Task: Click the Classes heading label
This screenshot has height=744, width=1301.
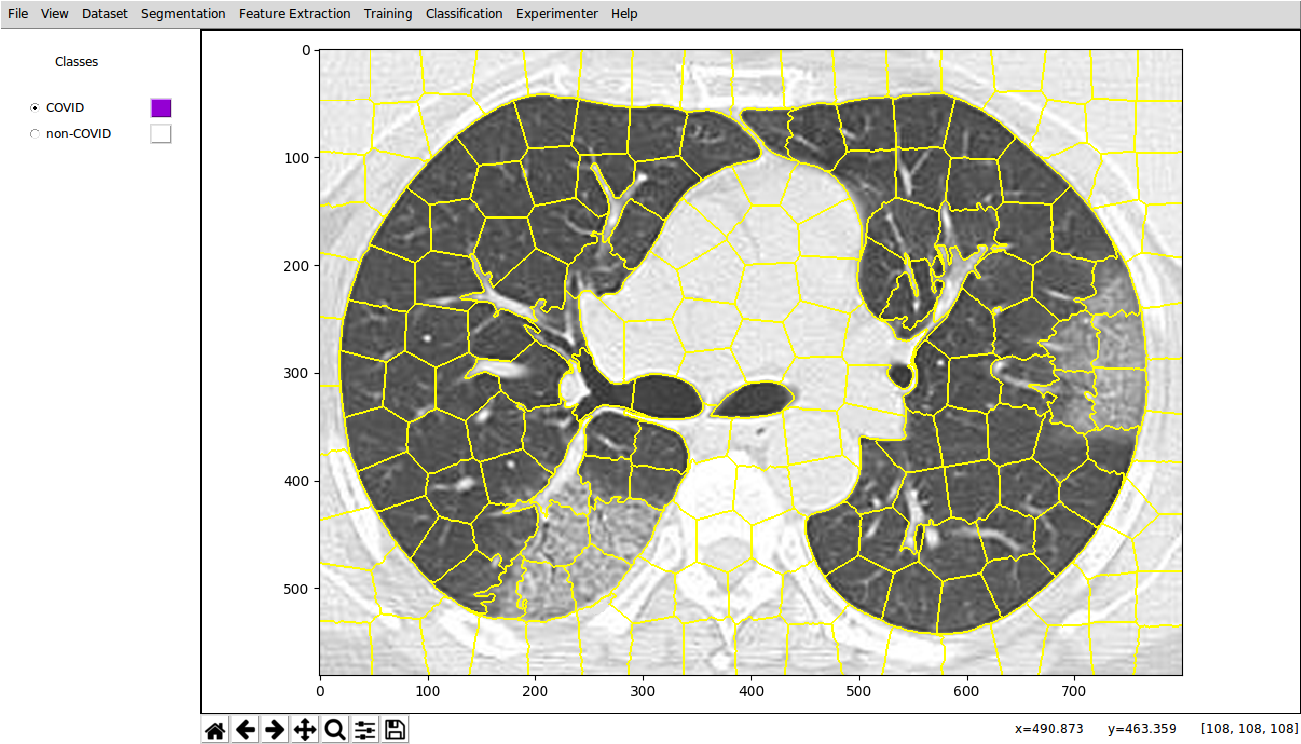Action: (x=77, y=62)
